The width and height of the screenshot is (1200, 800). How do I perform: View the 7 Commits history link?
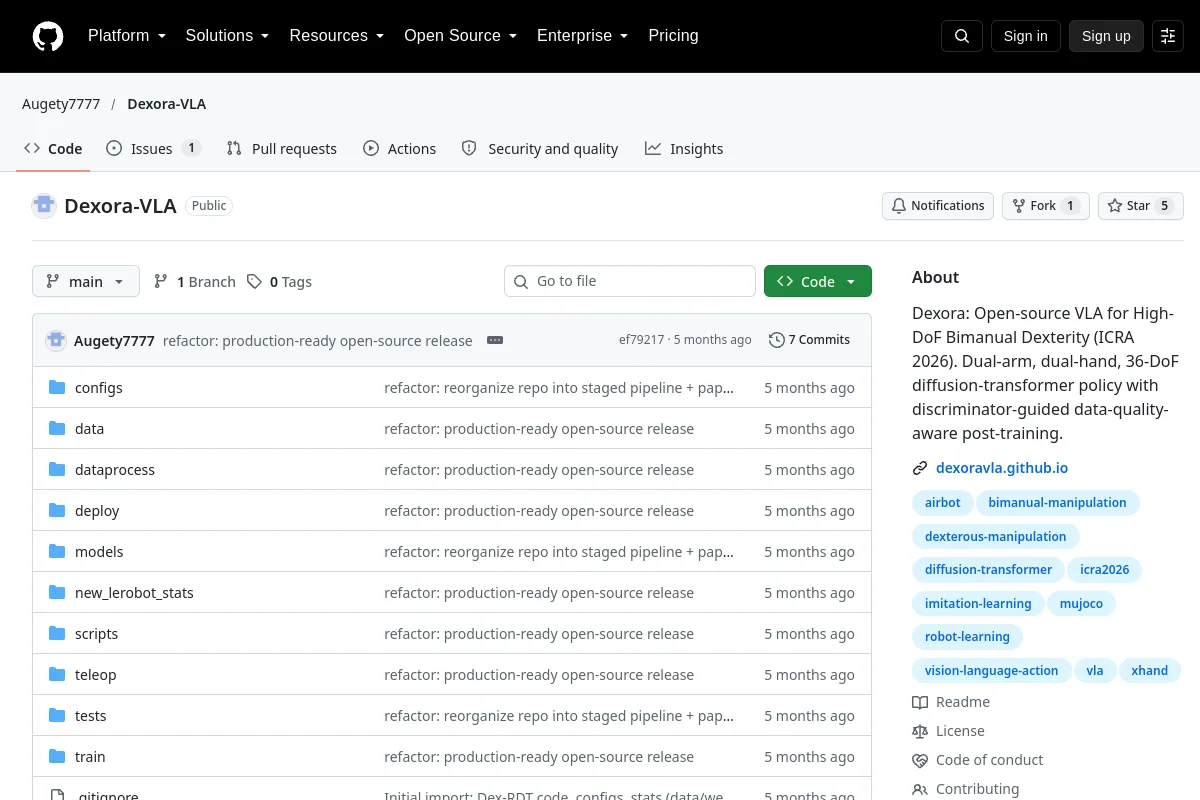pos(809,340)
